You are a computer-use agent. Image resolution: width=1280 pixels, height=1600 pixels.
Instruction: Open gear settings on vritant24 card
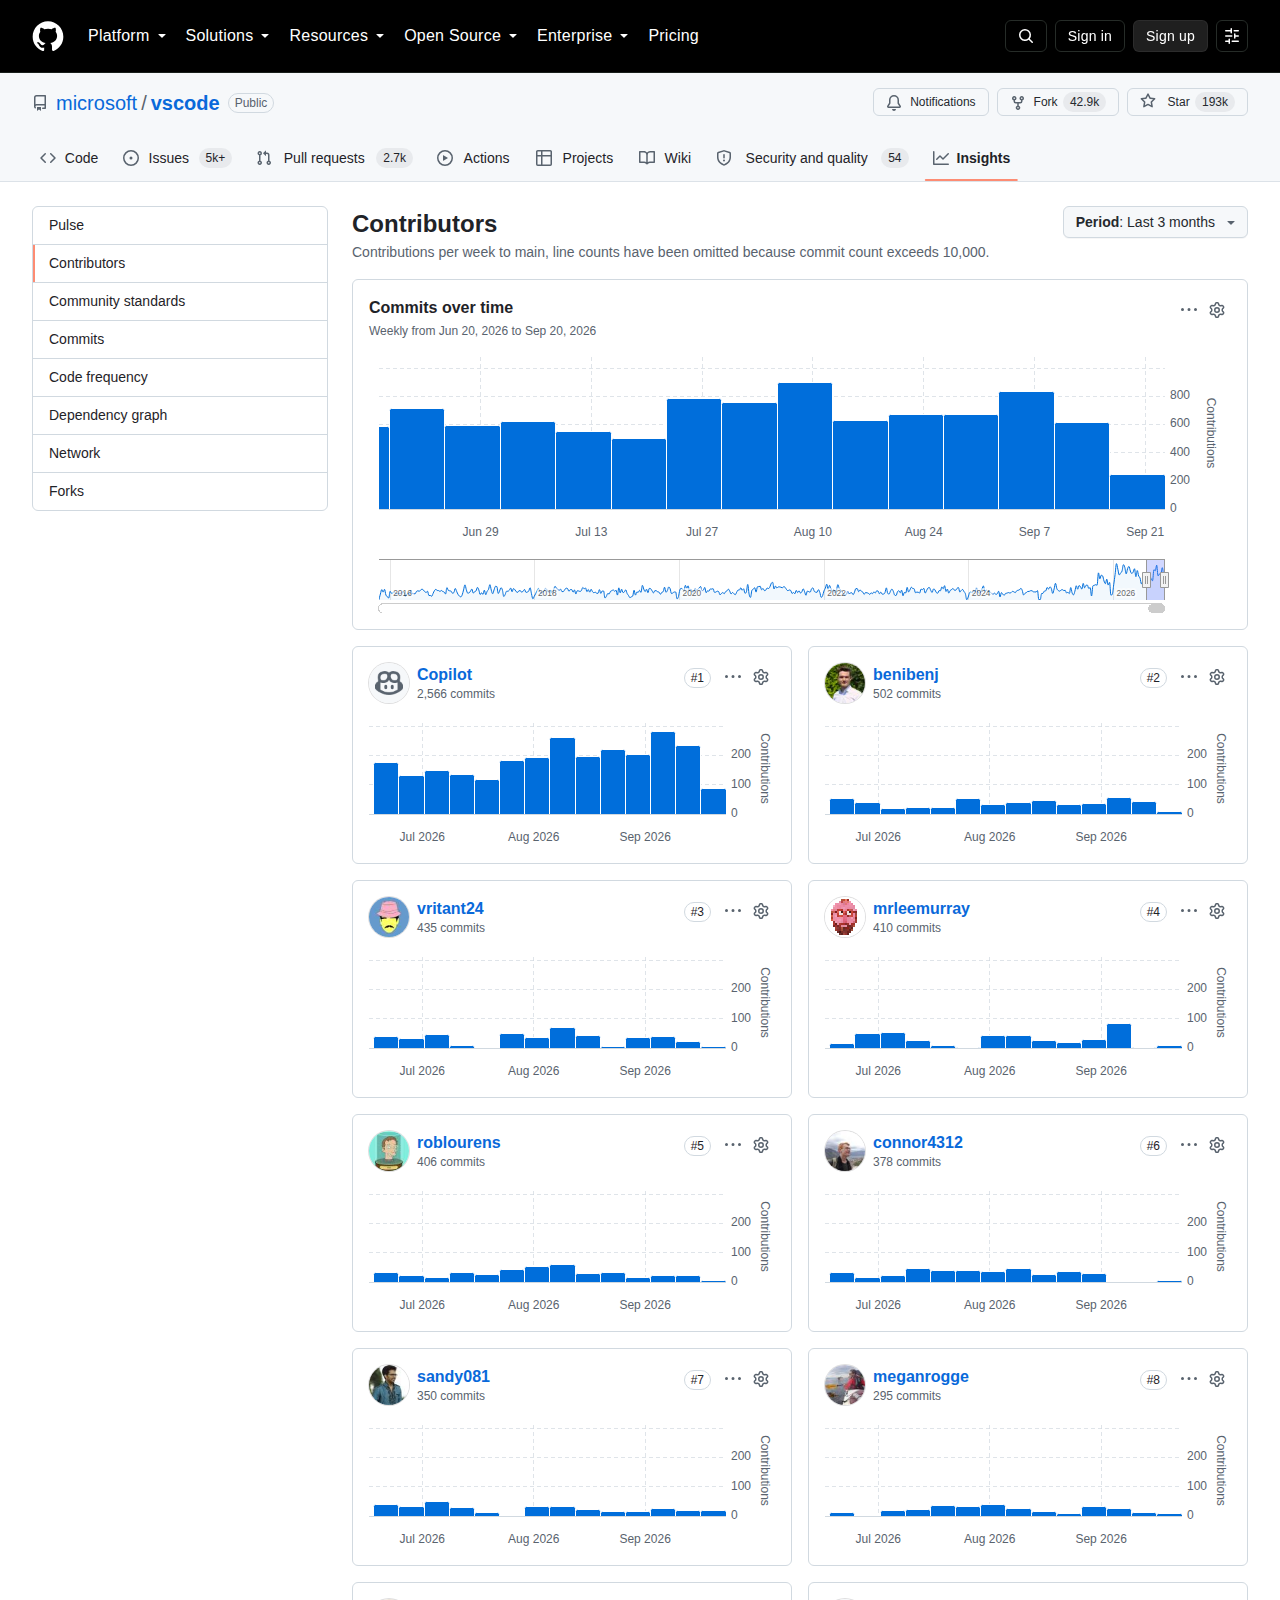point(761,911)
